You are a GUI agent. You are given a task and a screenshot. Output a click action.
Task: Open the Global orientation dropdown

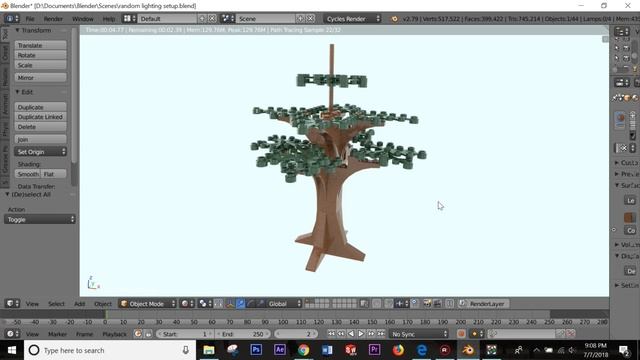tap(284, 304)
